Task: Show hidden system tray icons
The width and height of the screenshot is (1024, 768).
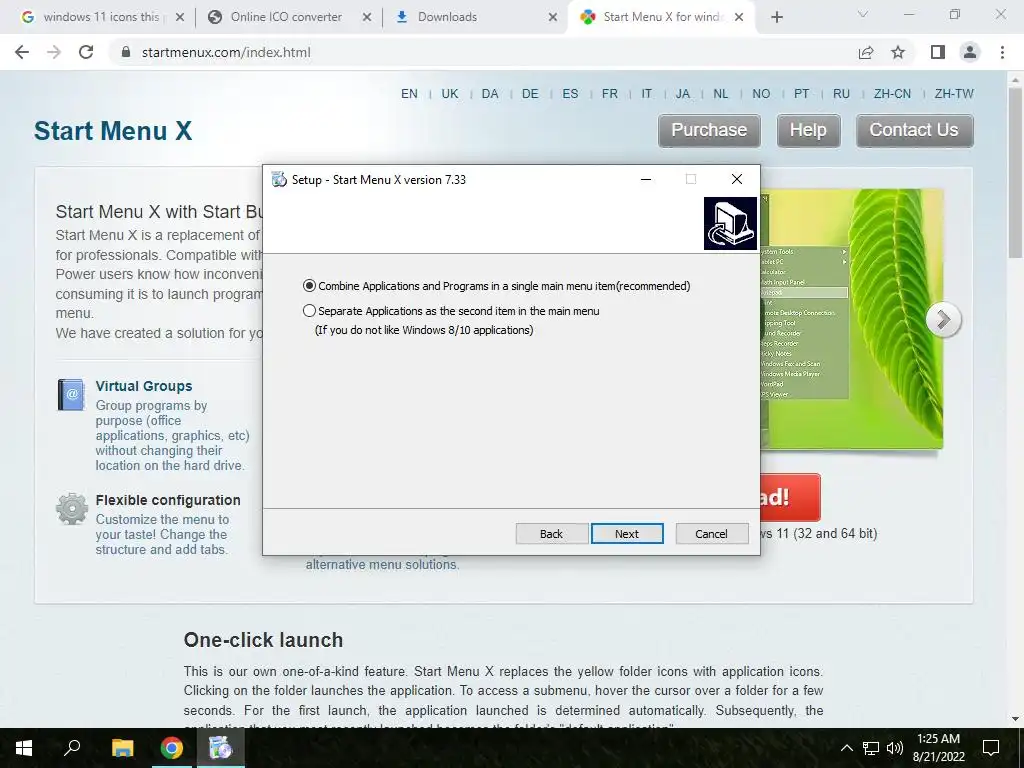Action: 846,748
